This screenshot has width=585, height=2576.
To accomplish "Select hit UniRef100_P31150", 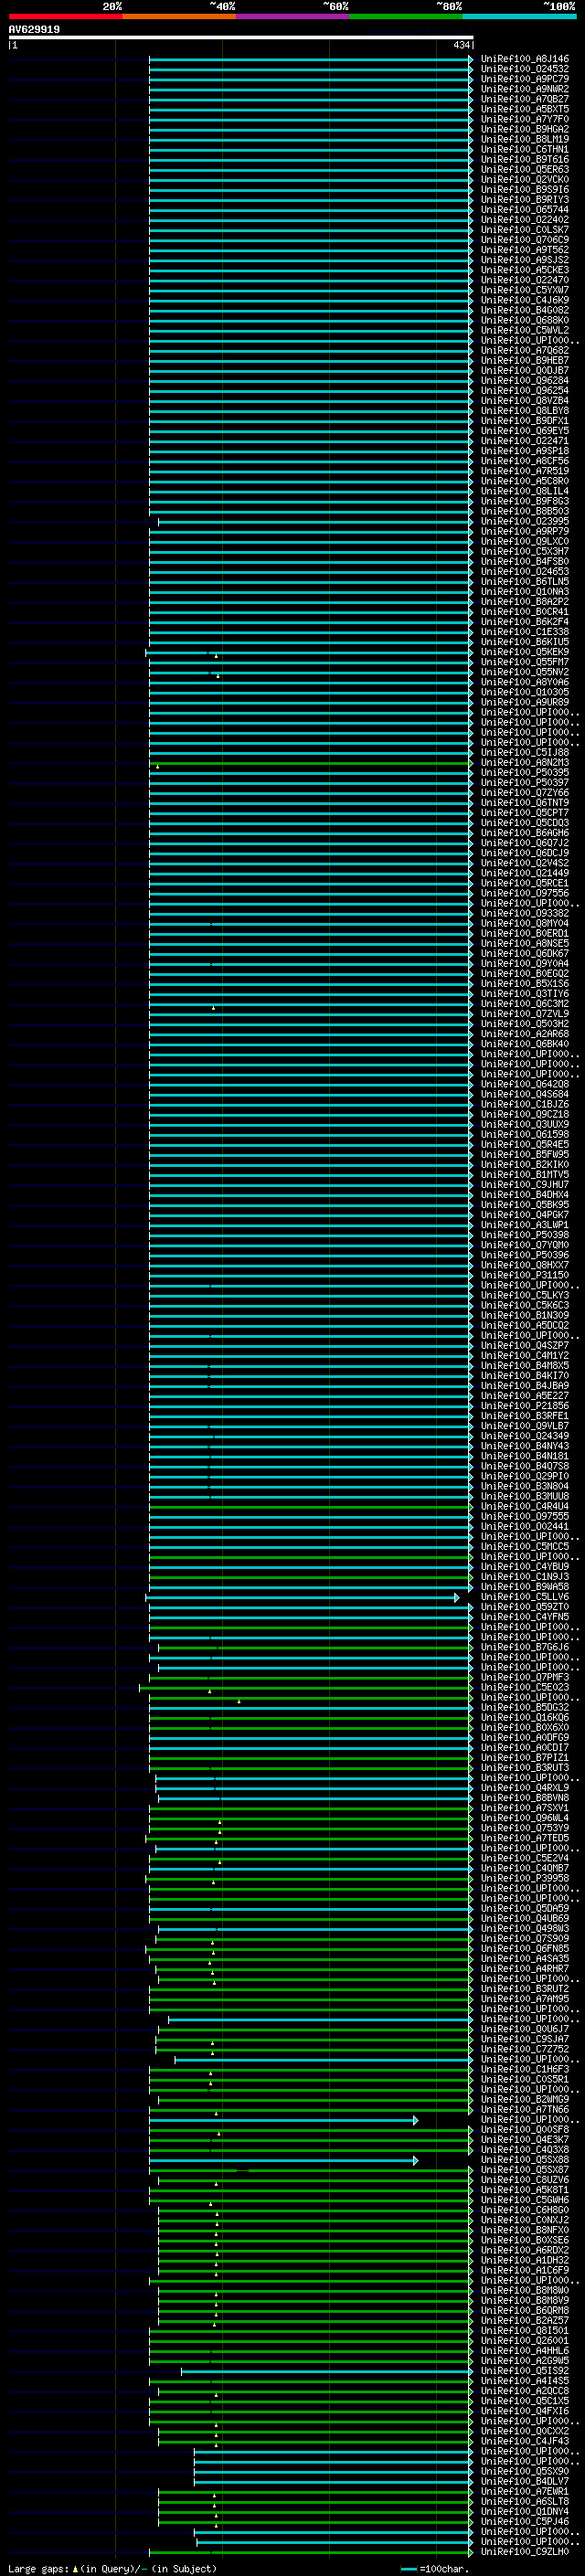I will coord(525,1275).
